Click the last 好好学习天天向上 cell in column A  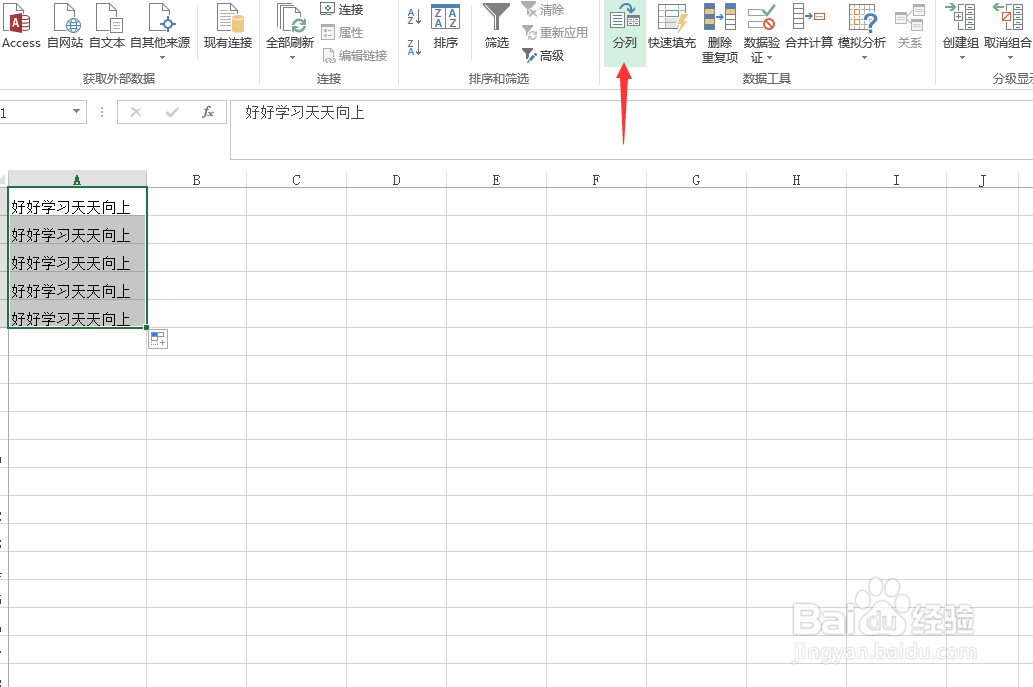point(77,314)
